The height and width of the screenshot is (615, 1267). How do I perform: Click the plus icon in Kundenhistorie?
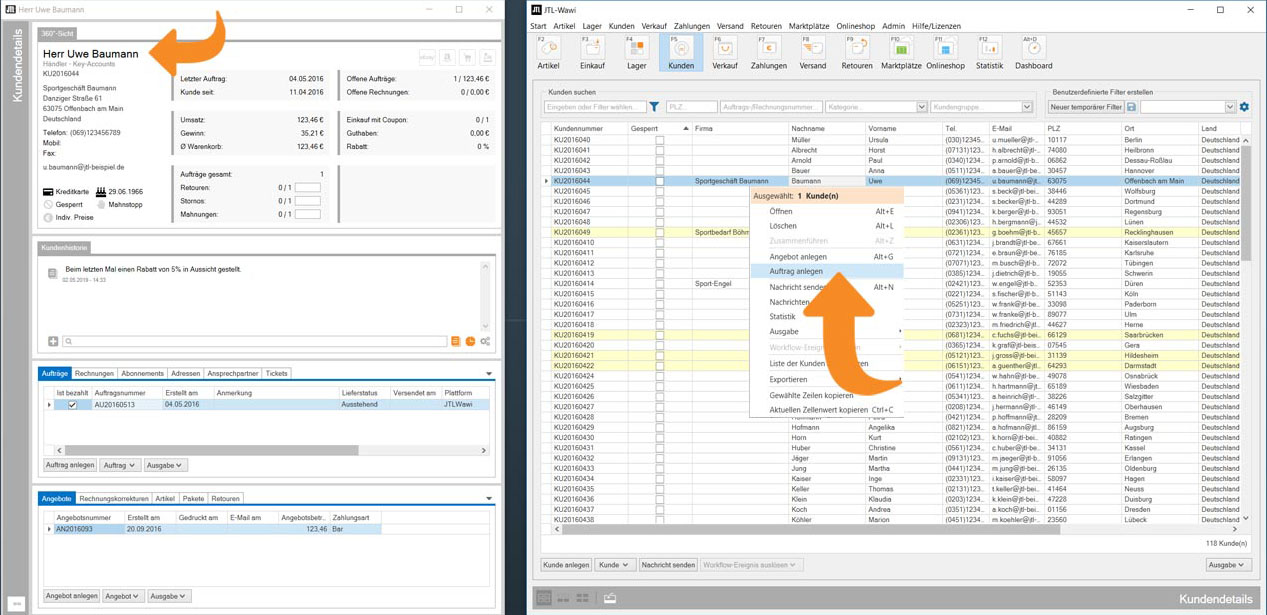tap(53, 342)
